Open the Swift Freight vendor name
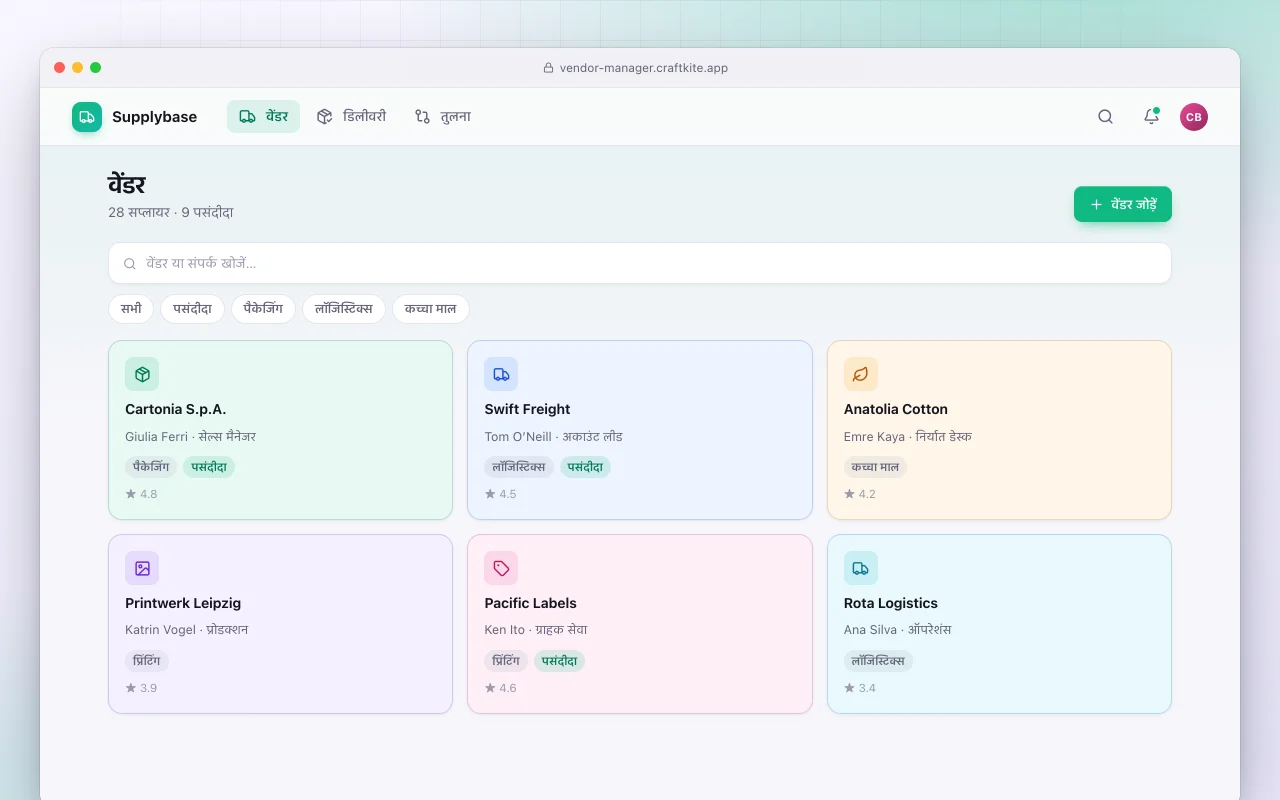The image size is (1280, 800). pyautogui.click(x=527, y=409)
